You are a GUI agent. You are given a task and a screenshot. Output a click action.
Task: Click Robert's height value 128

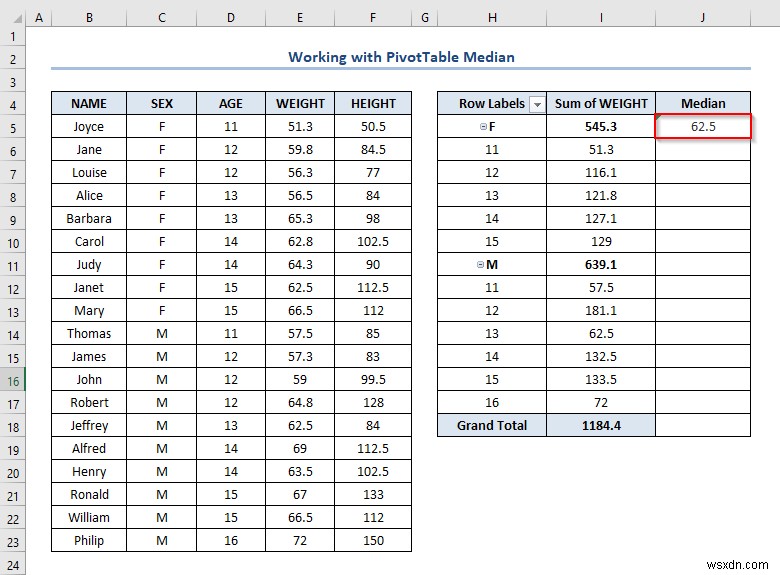coord(373,402)
